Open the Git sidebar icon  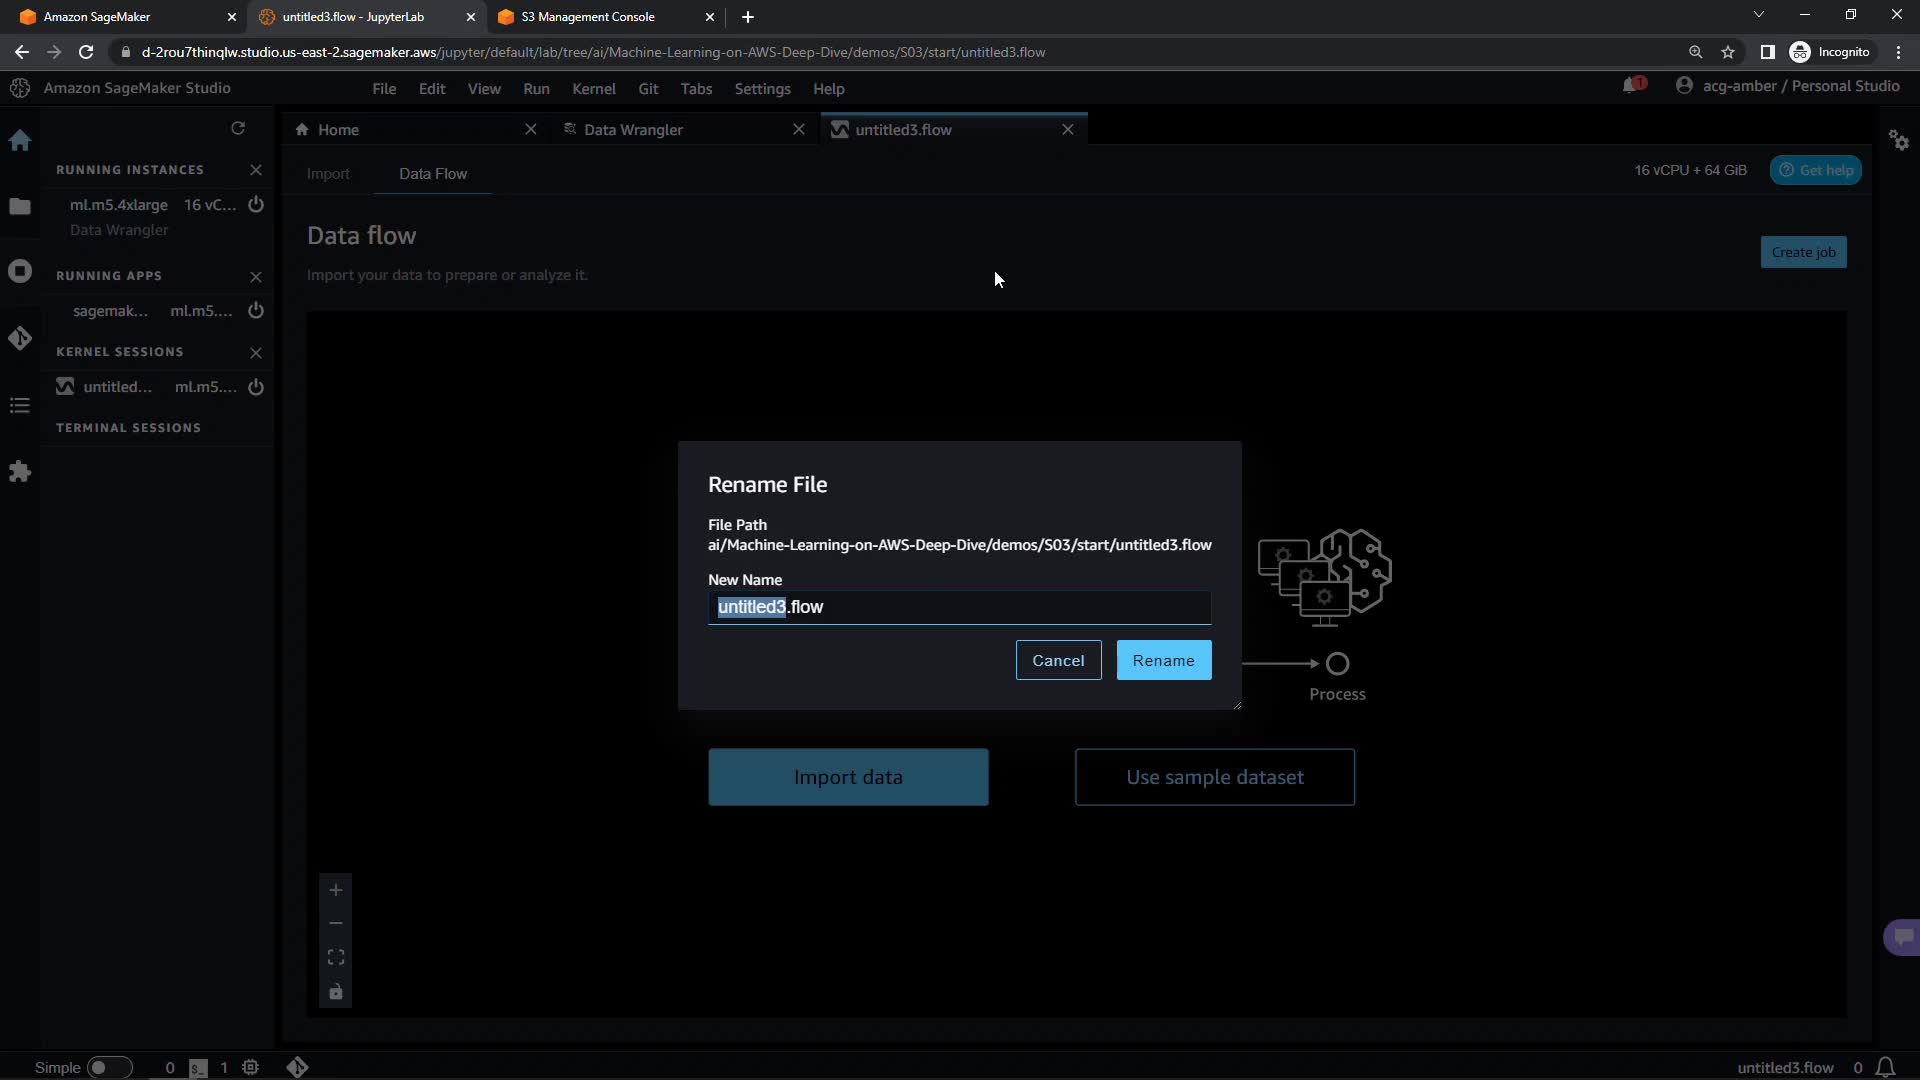click(20, 339)
